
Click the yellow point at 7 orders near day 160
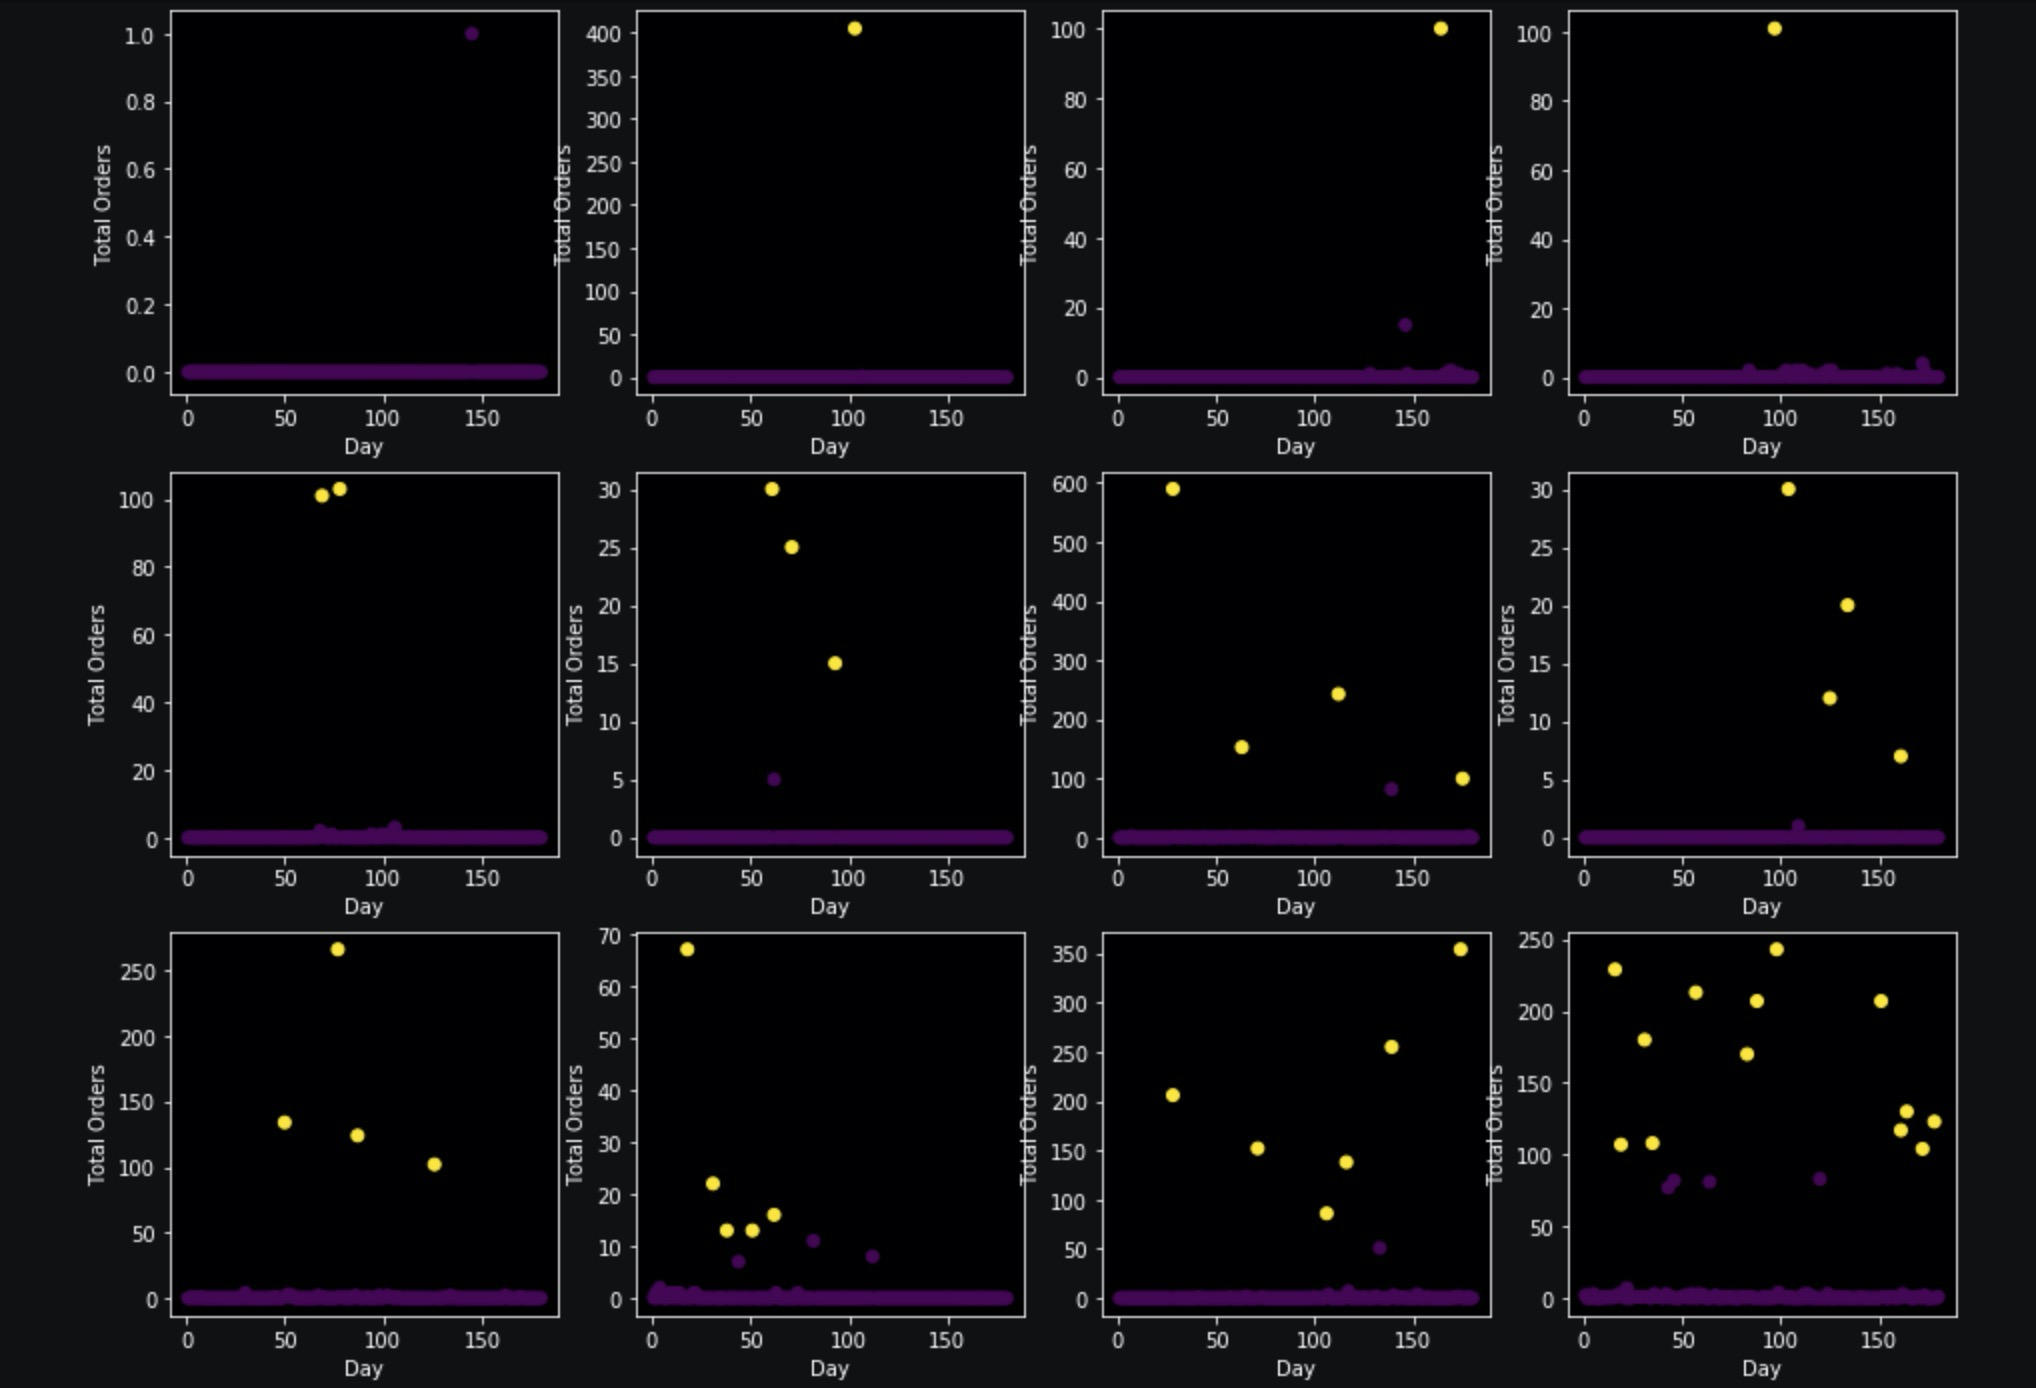coord(1900,755)
